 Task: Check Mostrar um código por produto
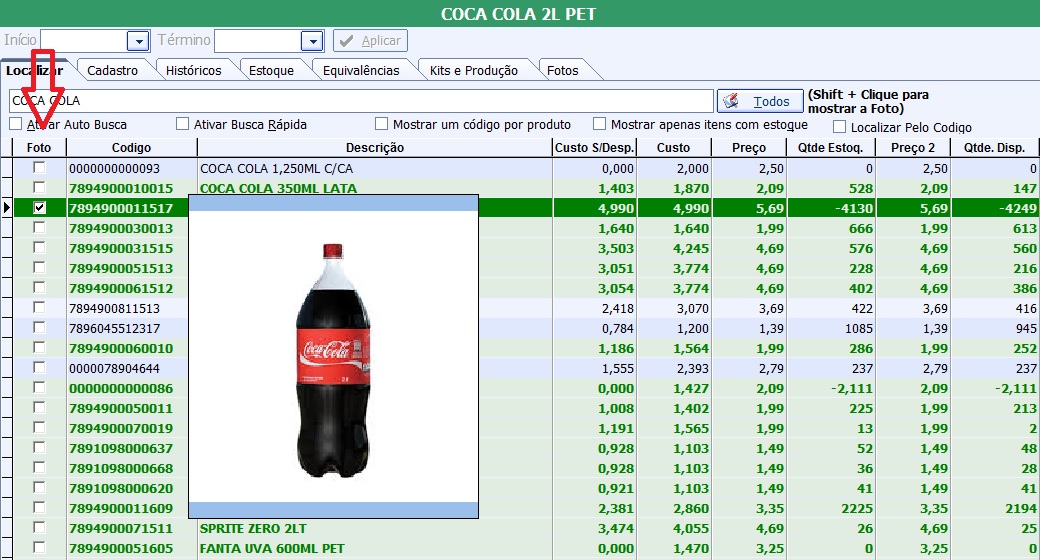pos(381,124)
